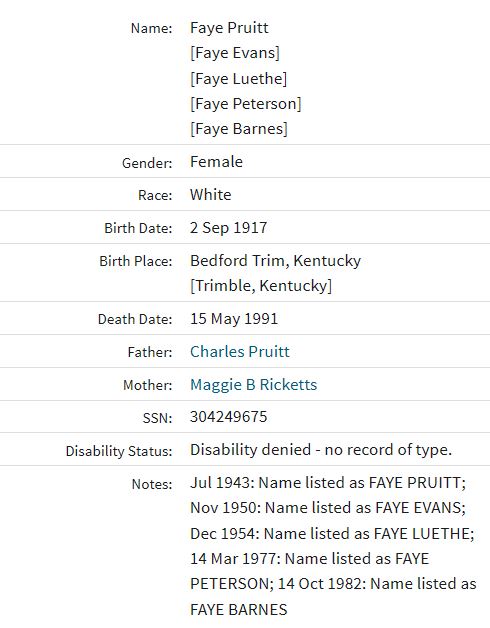Click the Disability Status field label

coord(119,451)
